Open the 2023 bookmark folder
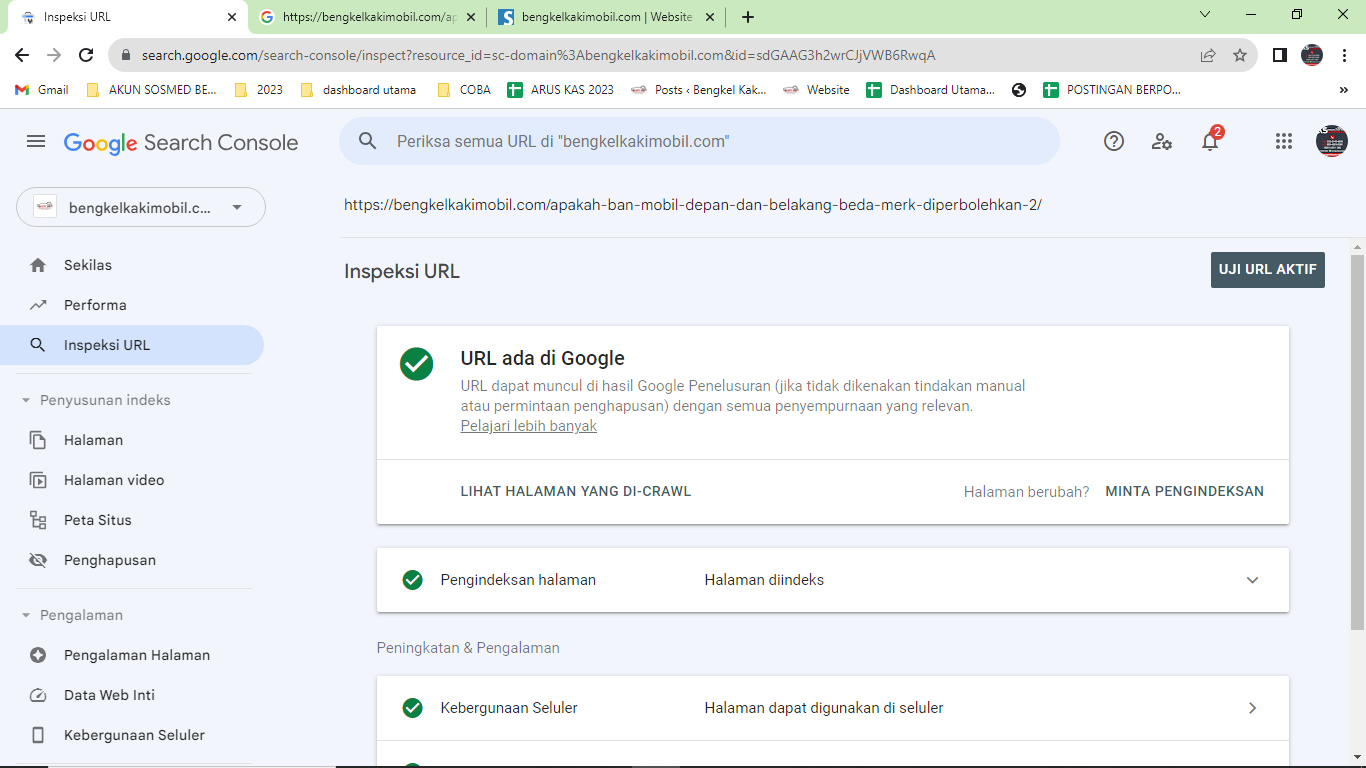This screenshot has width=1366, height=768. 258,90
